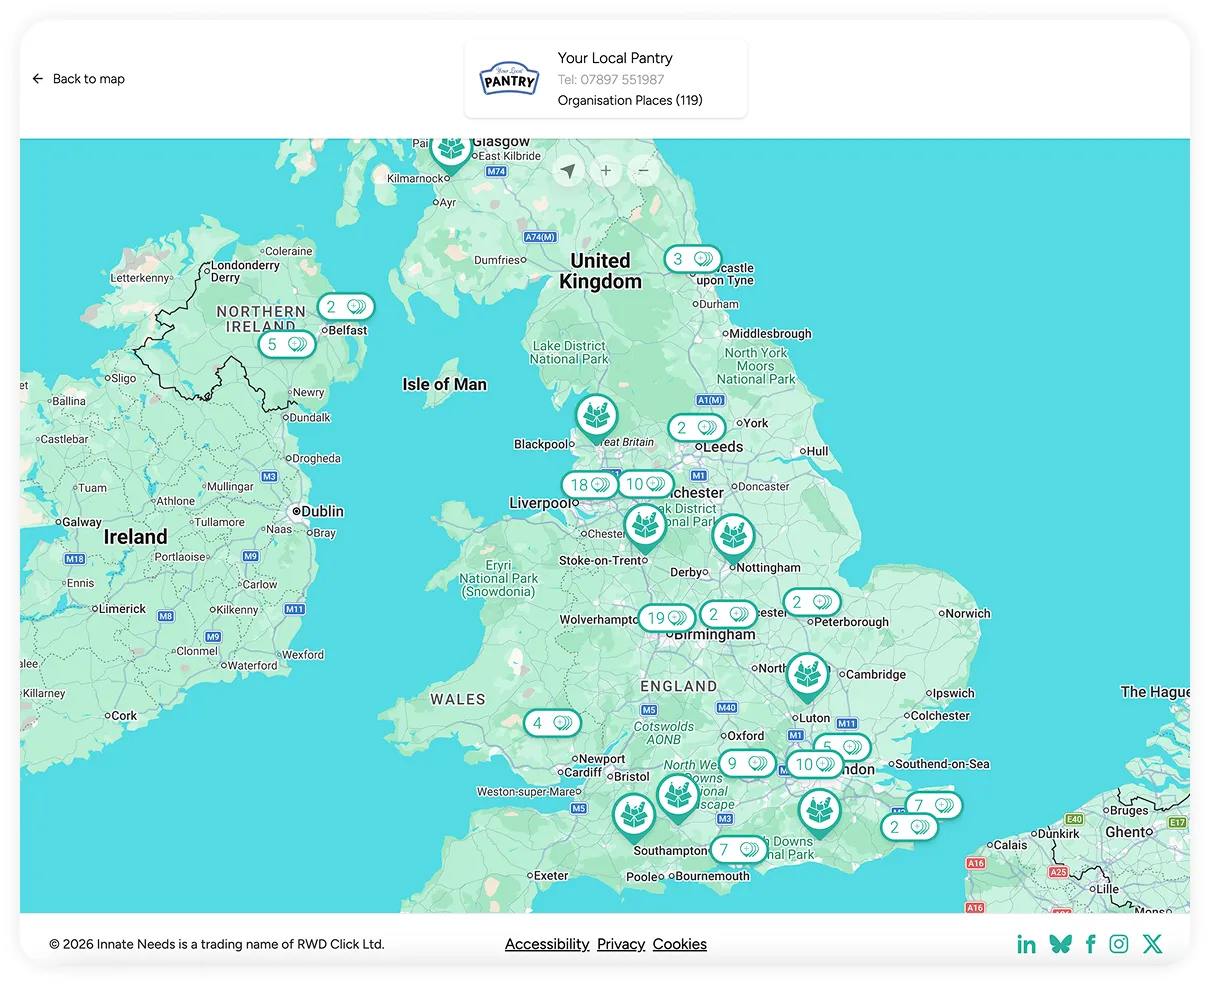Click the Cork label on the map

click(x=125, y=715)
